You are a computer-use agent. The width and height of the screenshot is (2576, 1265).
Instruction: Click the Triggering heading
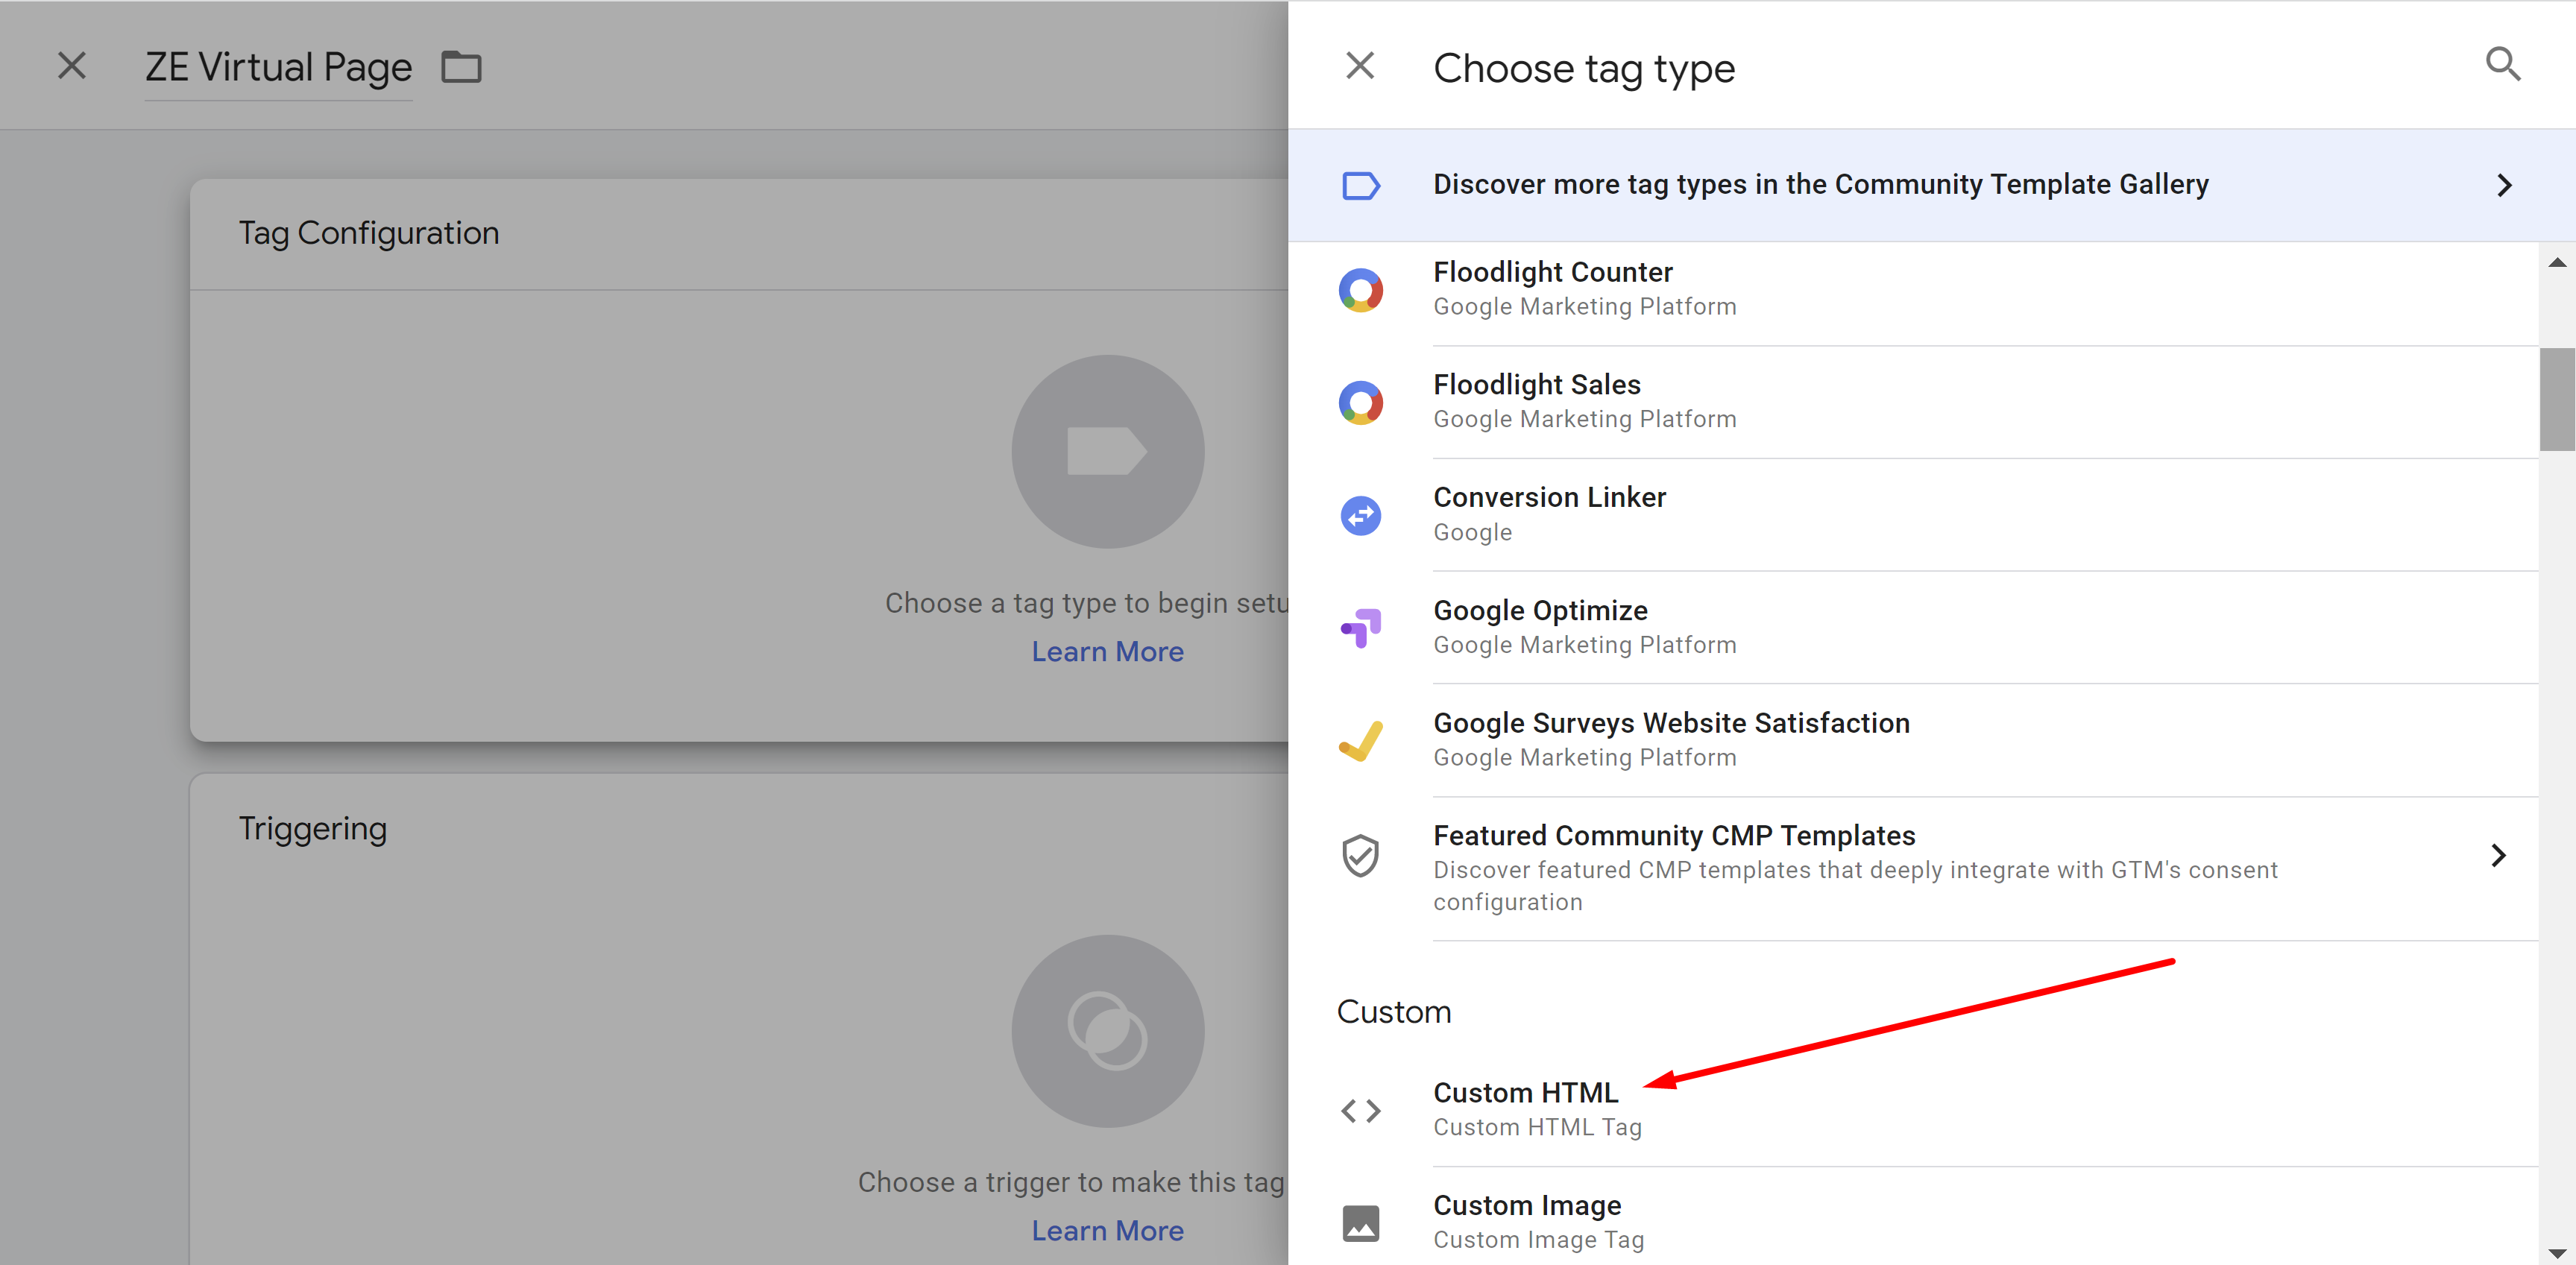(x=313, y=829)
